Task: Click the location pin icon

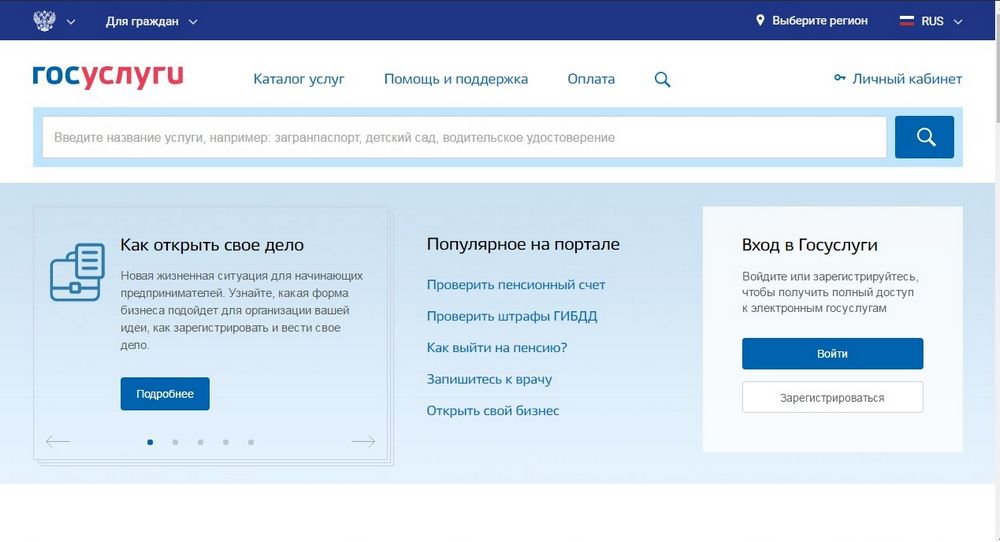Action: [760, 20]
